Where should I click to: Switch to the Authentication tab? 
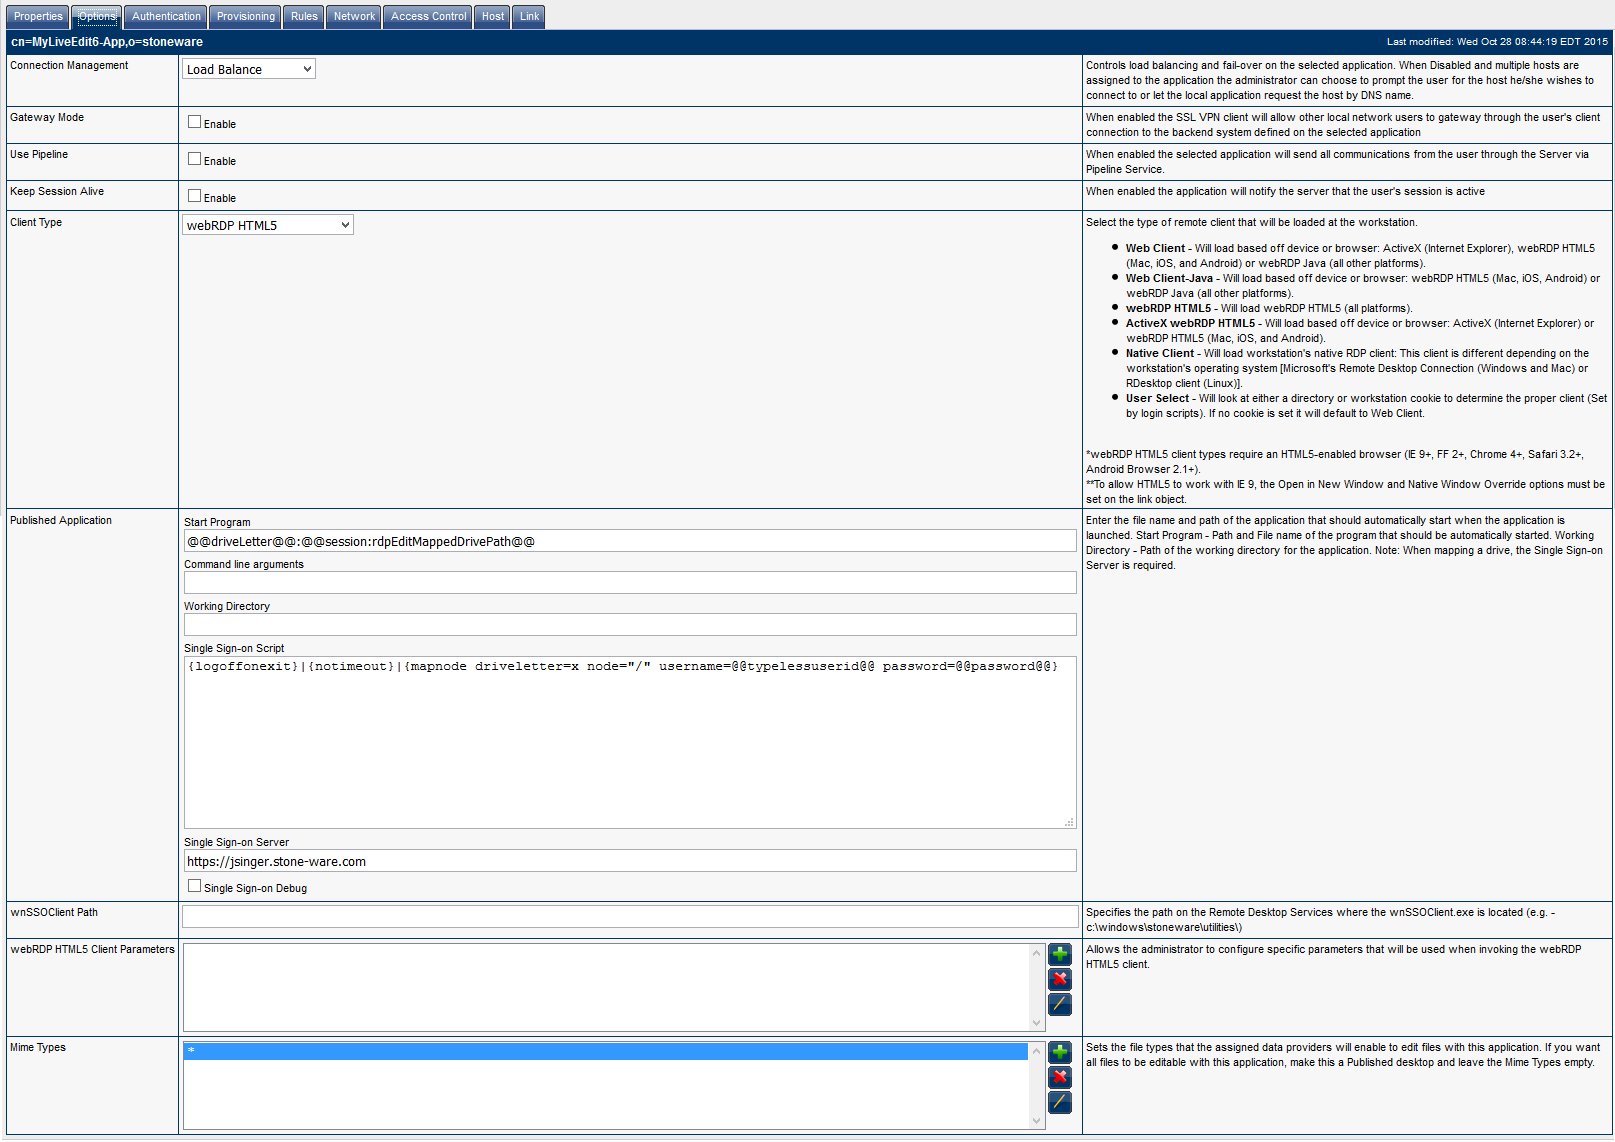(166, 17)
